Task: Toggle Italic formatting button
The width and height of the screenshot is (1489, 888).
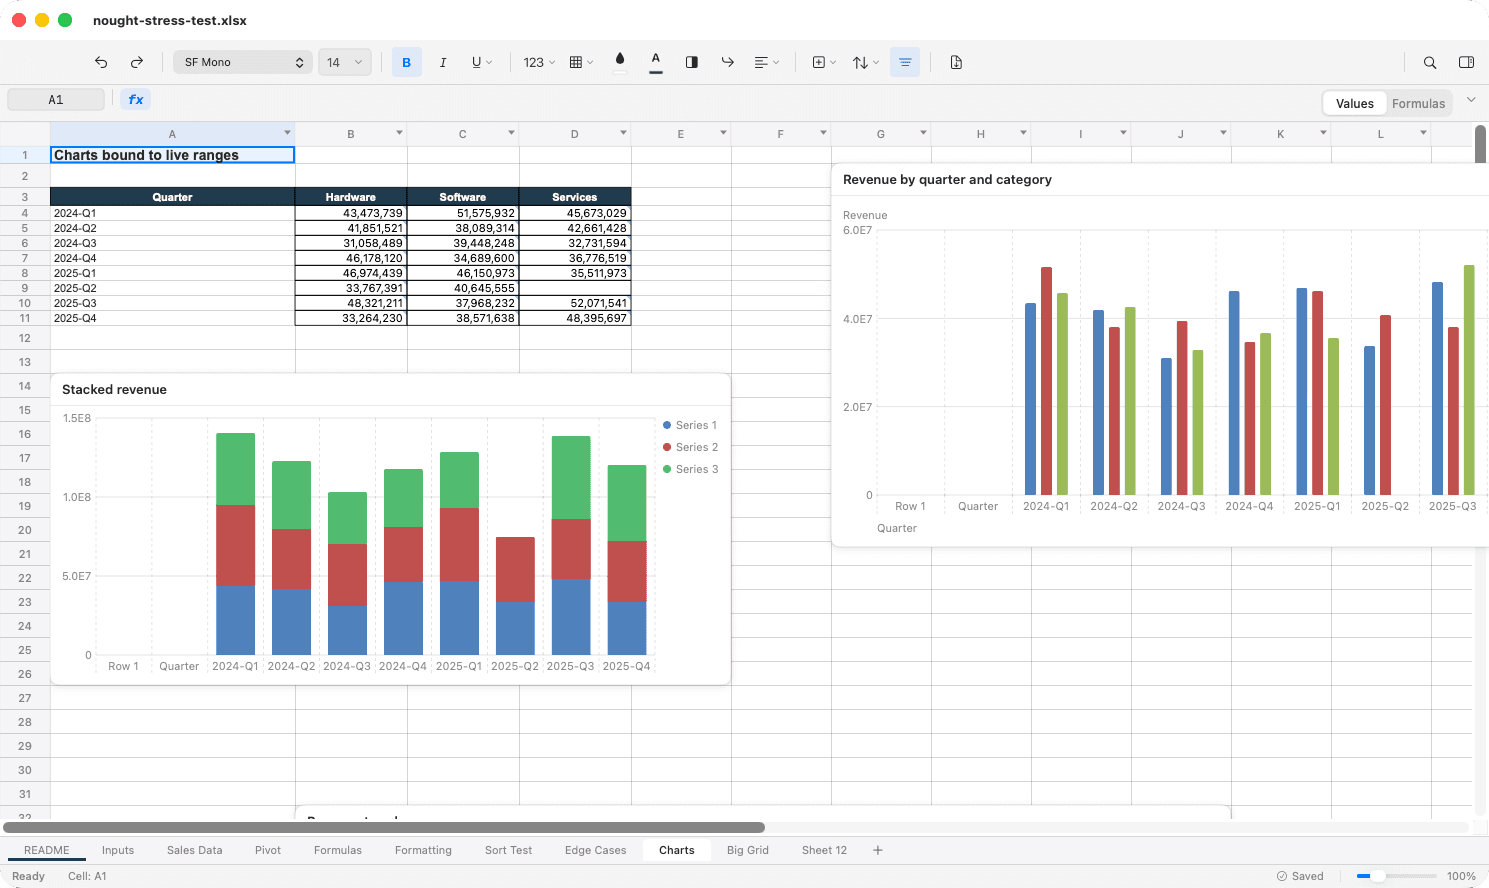Action: [443, 62]
